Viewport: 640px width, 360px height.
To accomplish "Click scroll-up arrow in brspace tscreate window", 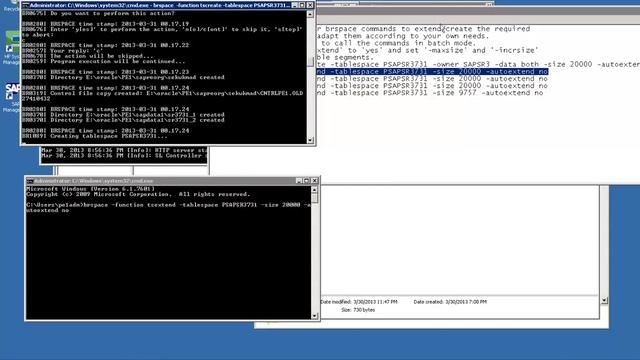I will pos(310,14).
